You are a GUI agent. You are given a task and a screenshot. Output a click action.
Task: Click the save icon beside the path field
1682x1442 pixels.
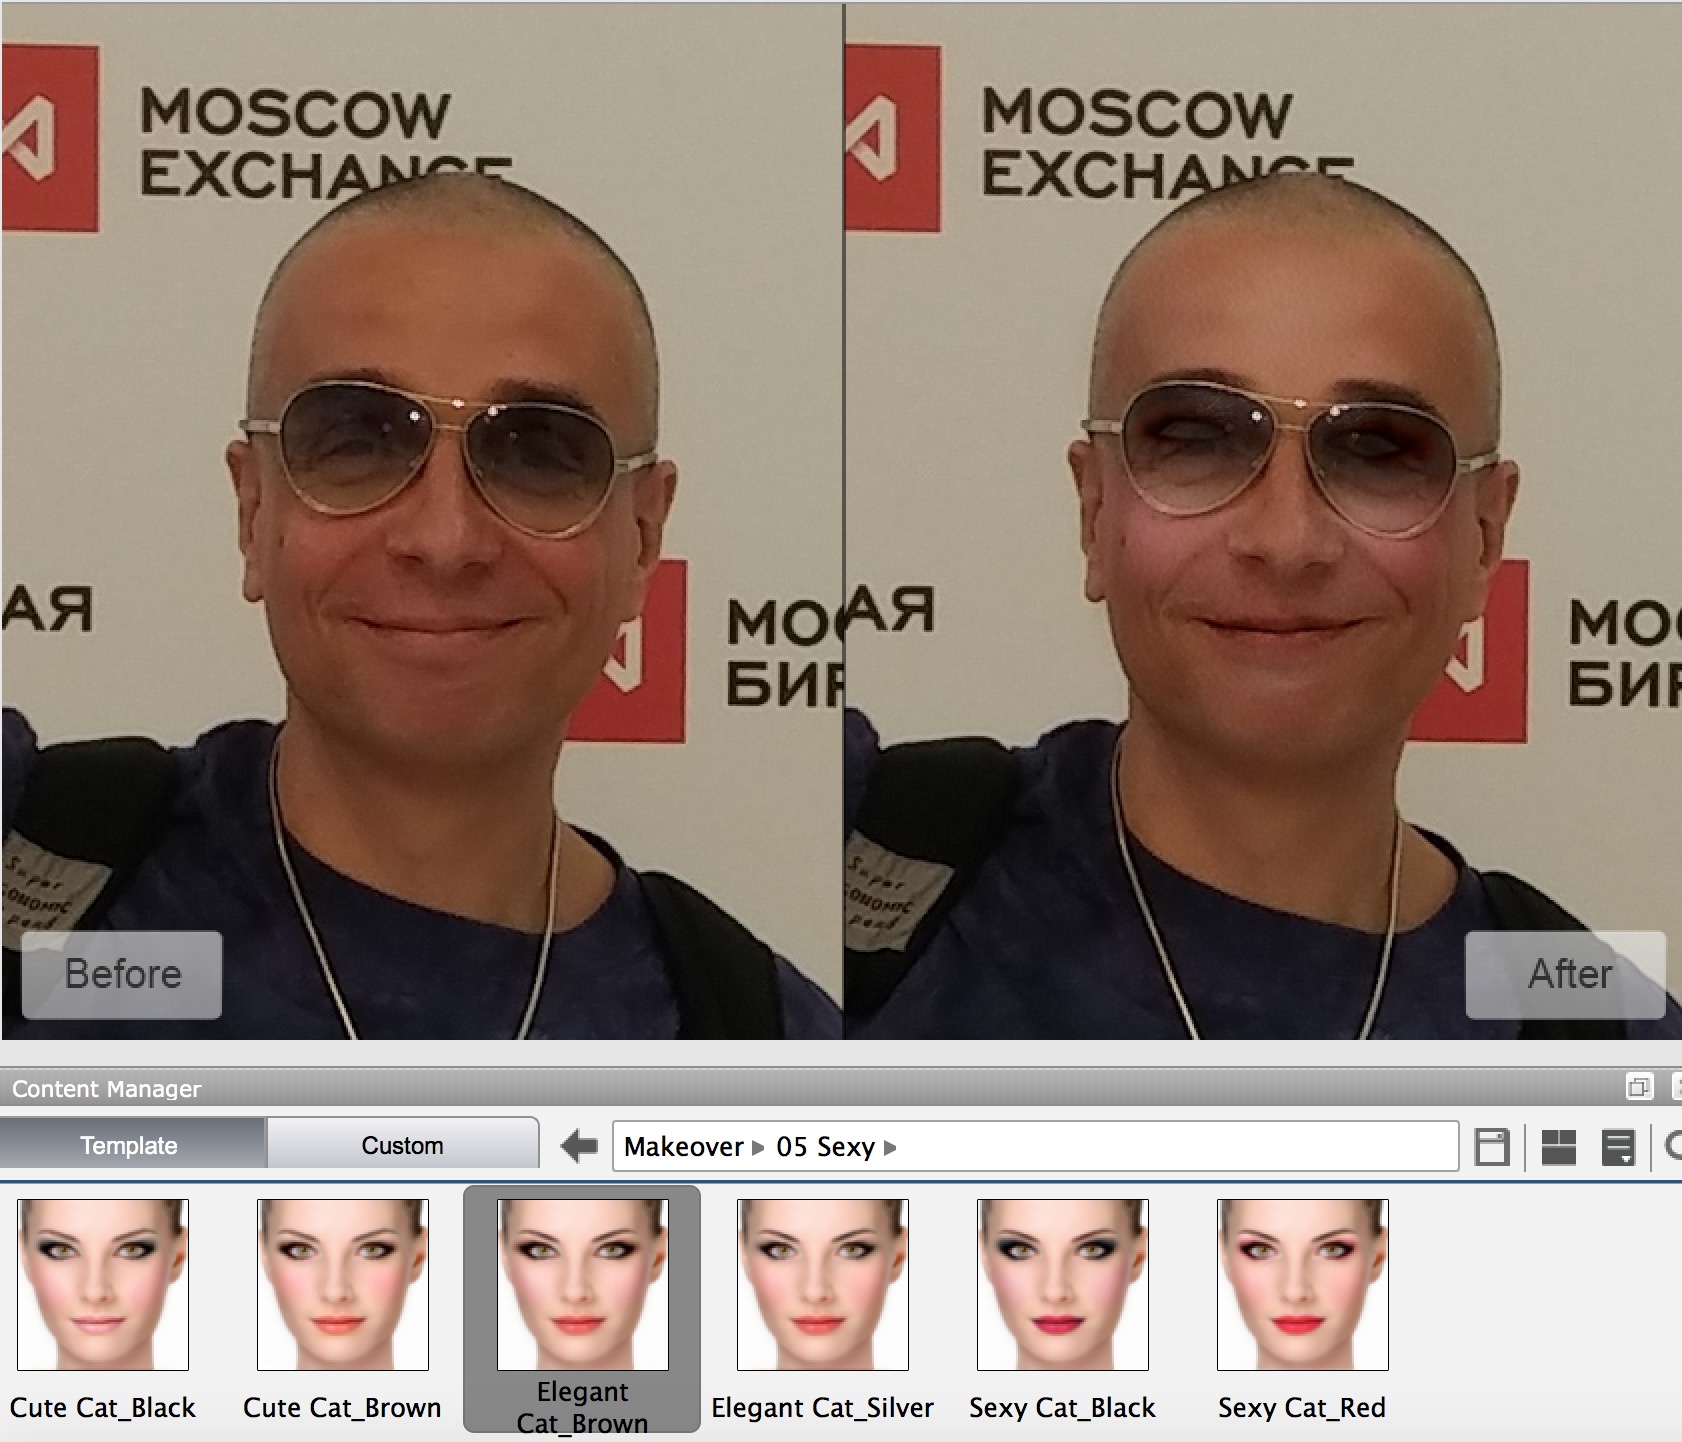coord(1491,1146)
